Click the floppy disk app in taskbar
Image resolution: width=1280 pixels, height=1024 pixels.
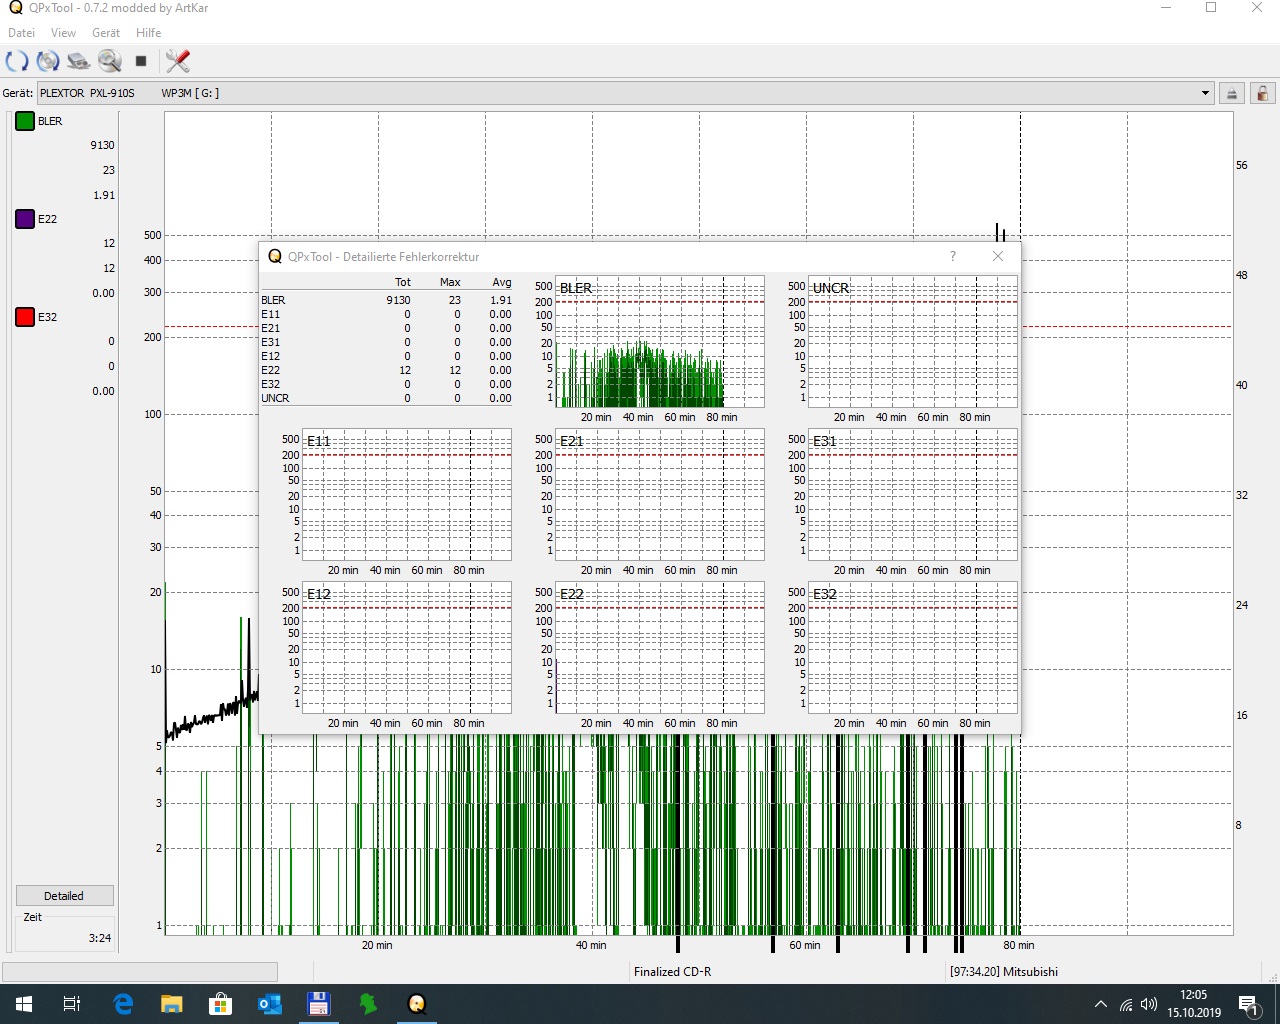tap(319, 1004)
